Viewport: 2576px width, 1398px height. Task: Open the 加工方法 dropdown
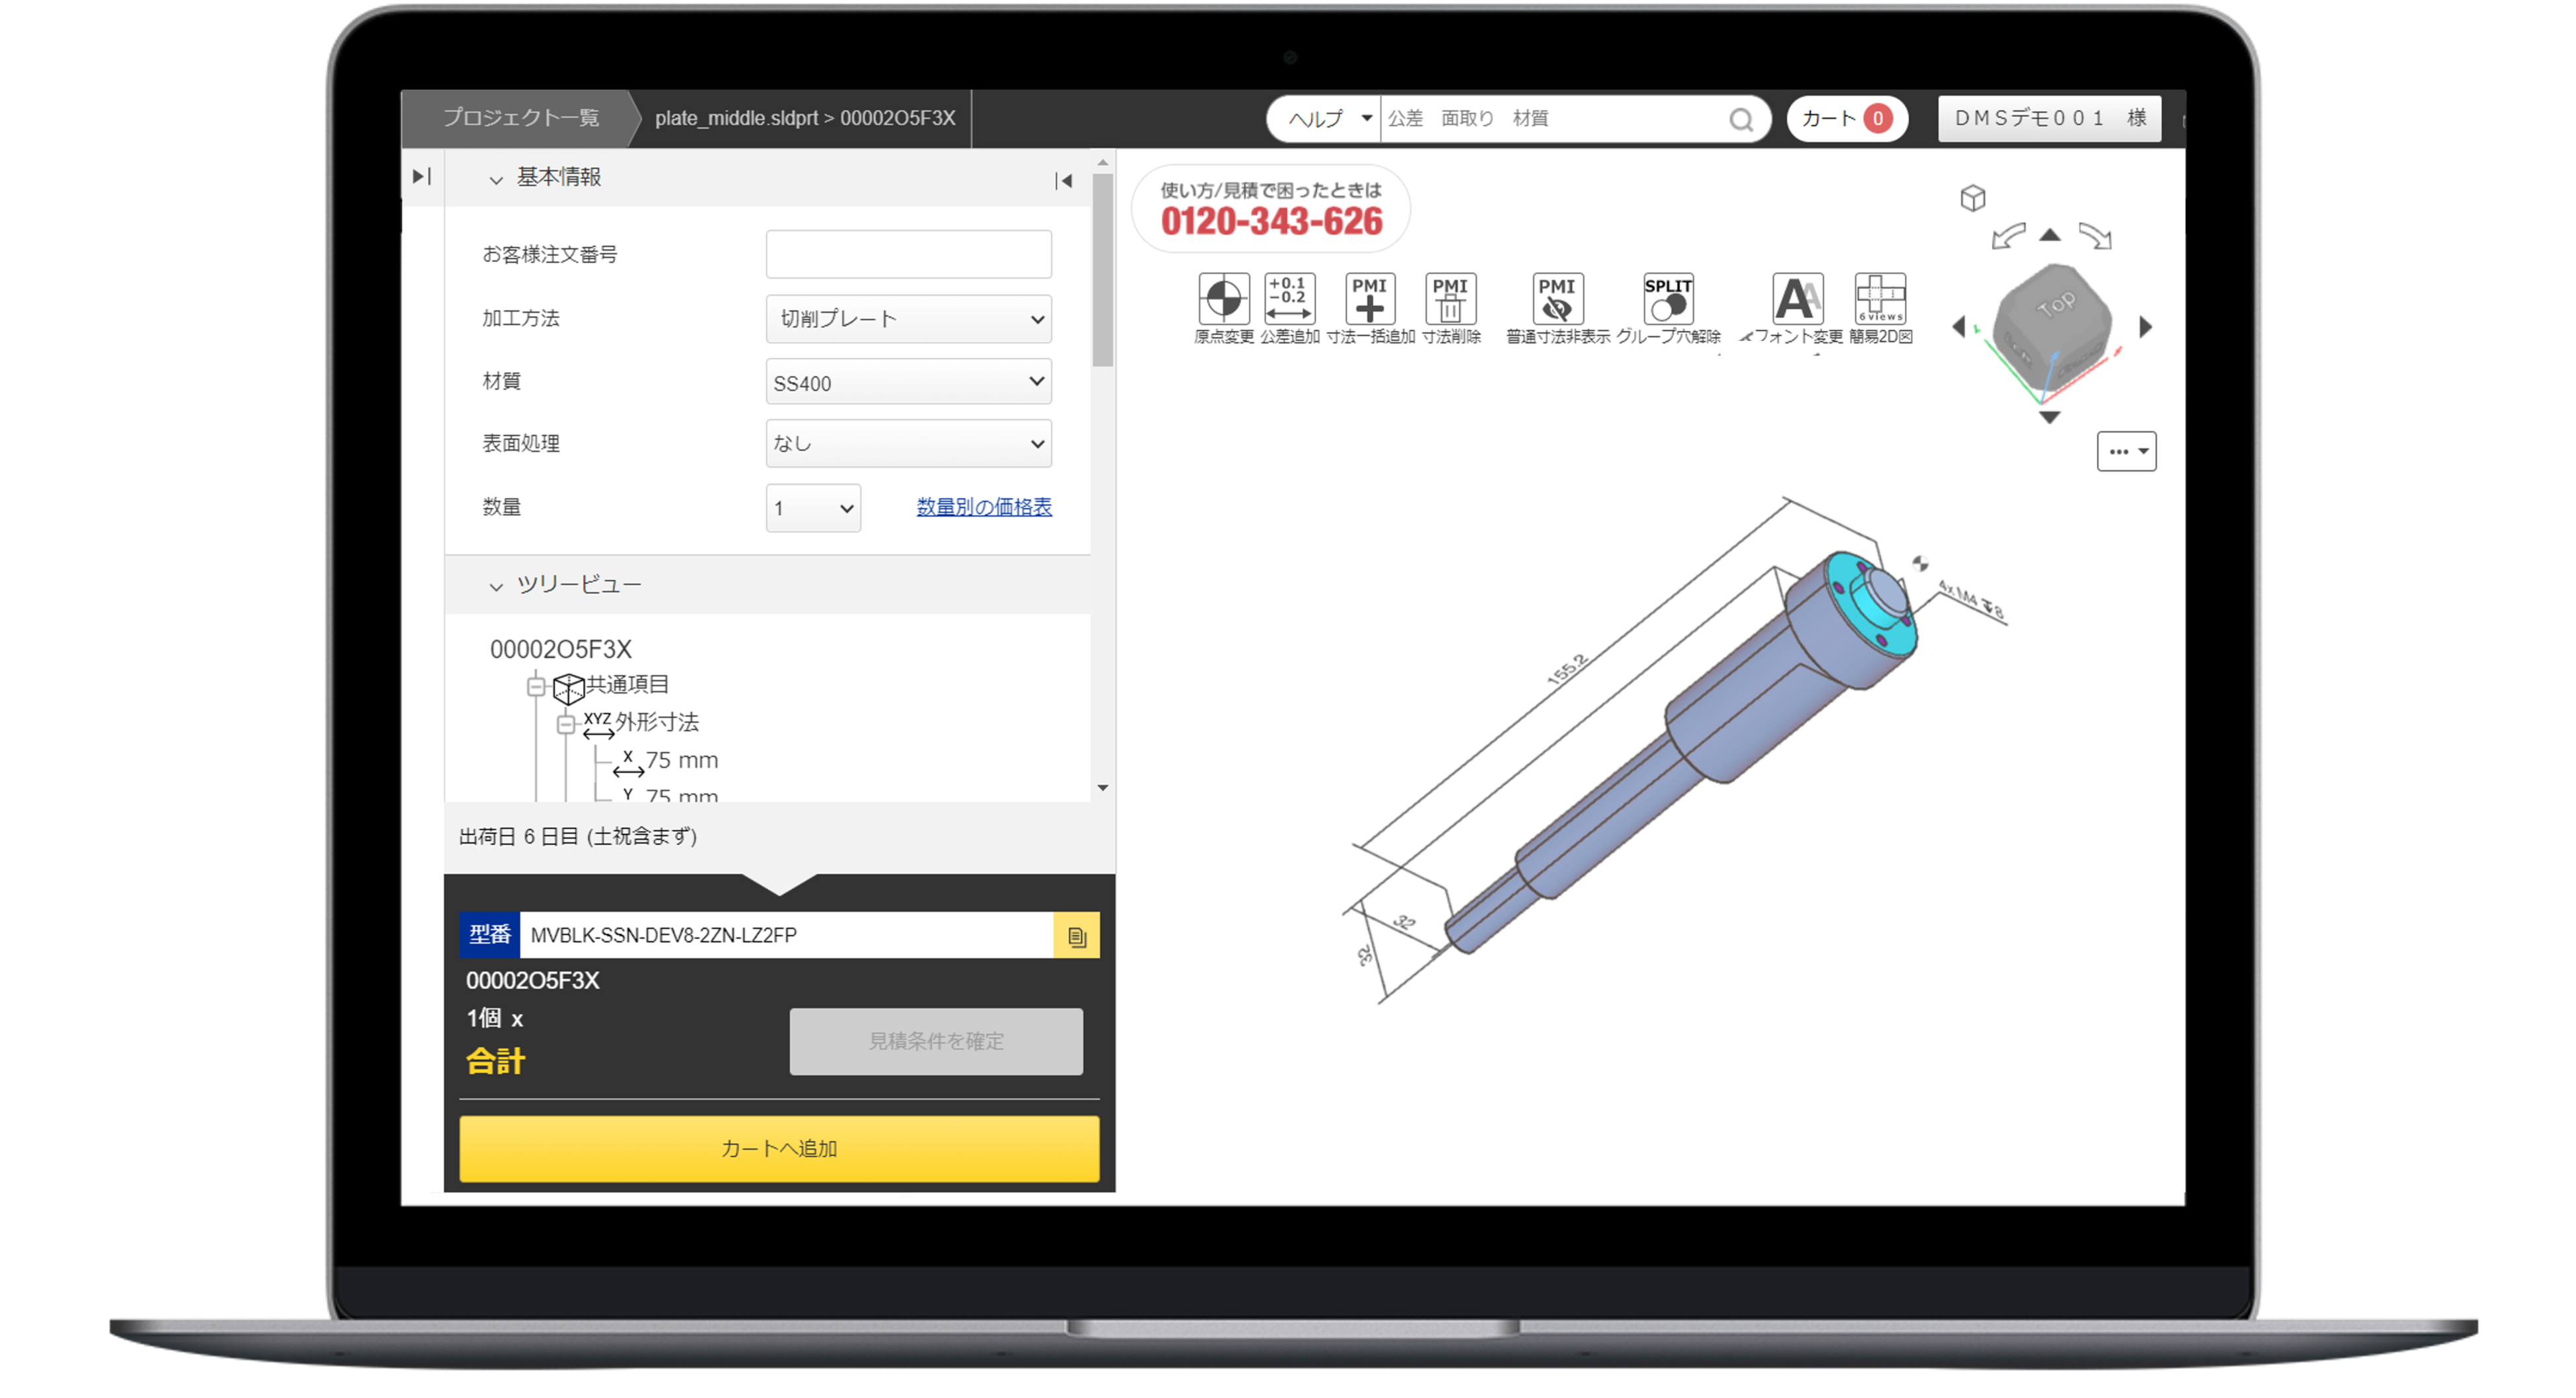(908, 319)
